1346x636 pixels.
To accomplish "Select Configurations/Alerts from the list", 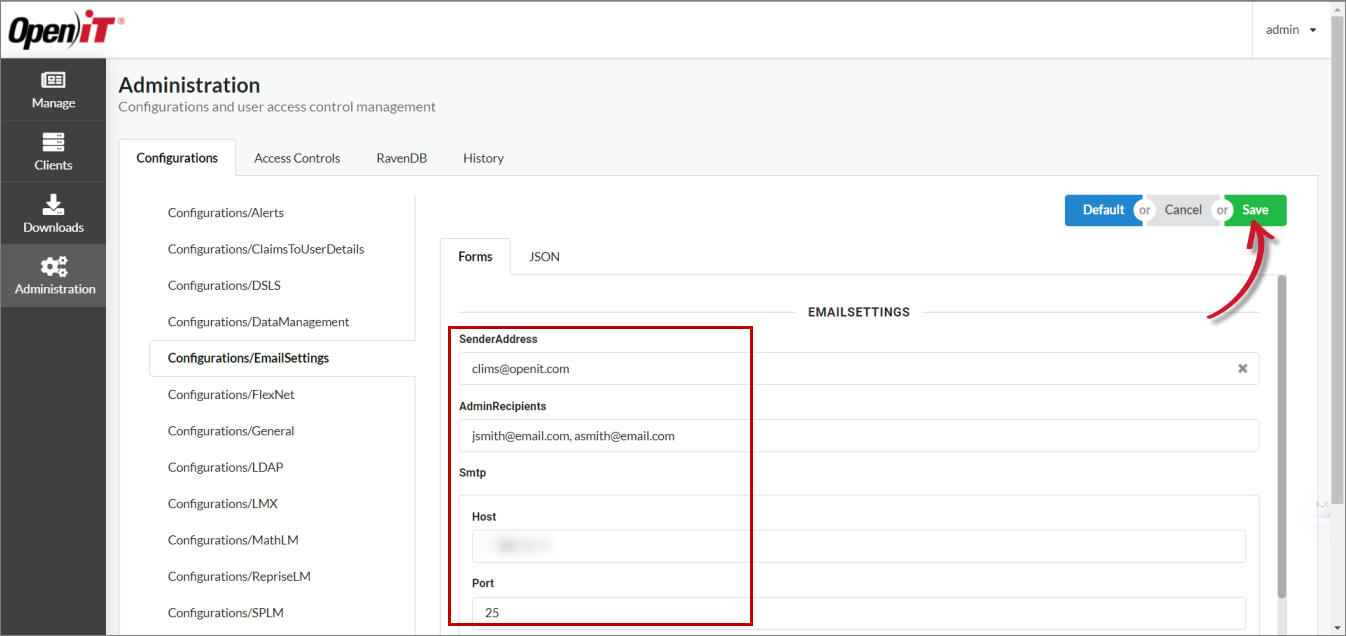I will 225,212.
